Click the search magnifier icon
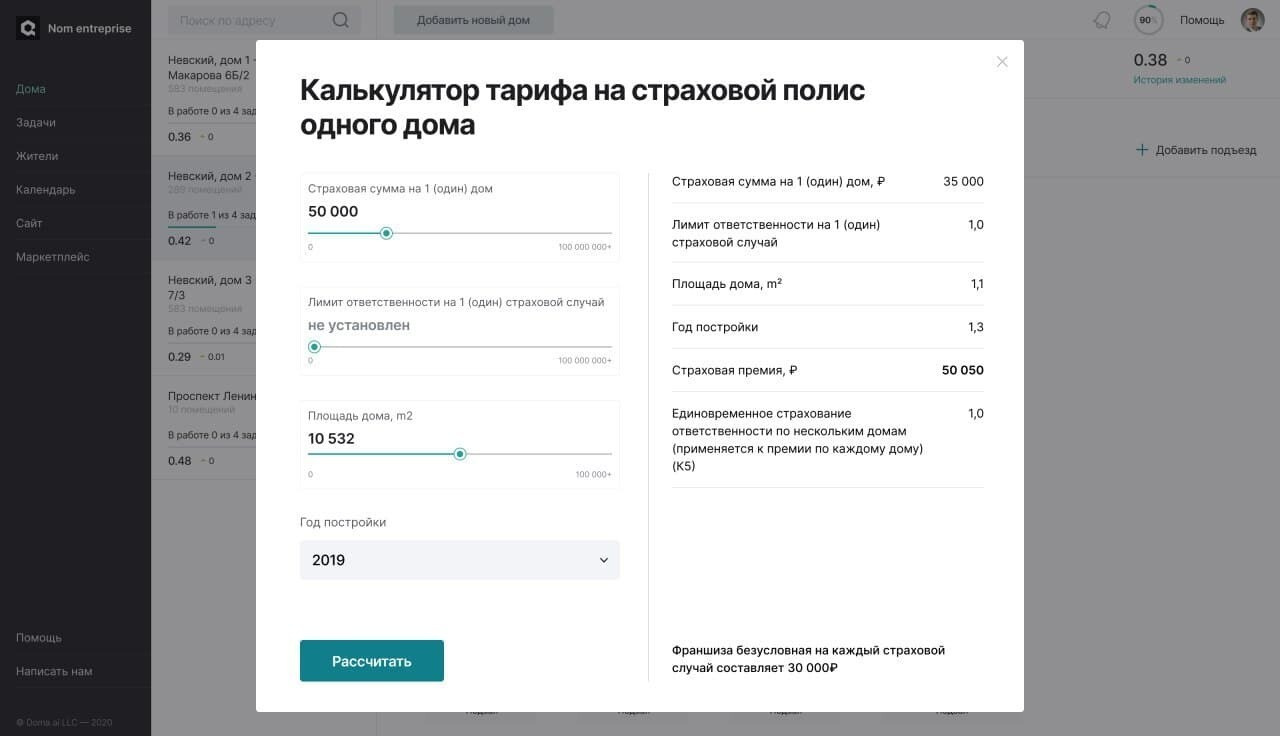This screenshot has height=736, width=1280. click(x=341, y=20)
